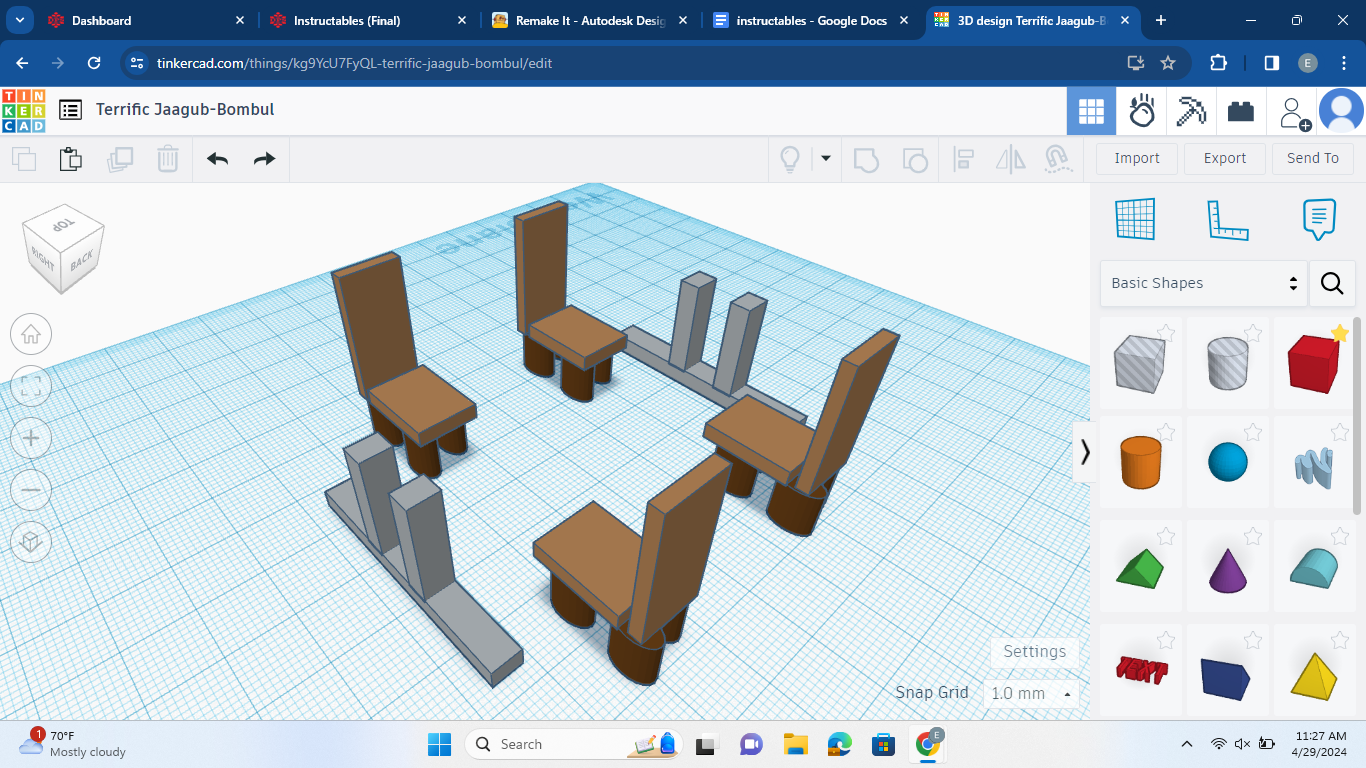1366x768 pixels.
Task: Switch to Remake It Autodesk tab
Action: click(590, 20)
